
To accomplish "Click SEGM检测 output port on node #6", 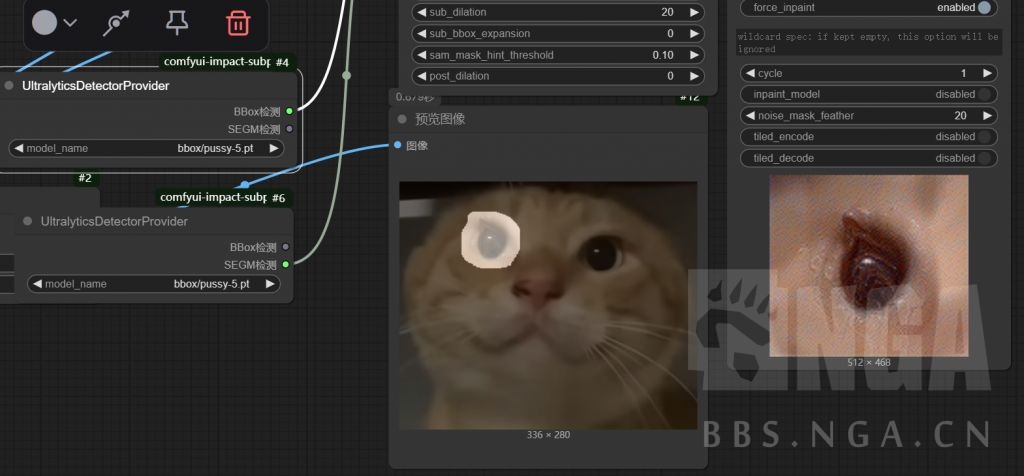I will point(286,265).
